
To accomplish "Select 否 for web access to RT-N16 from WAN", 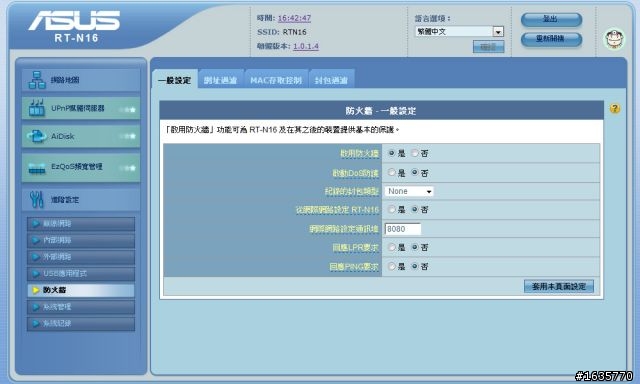I will (x=415, y=209).
